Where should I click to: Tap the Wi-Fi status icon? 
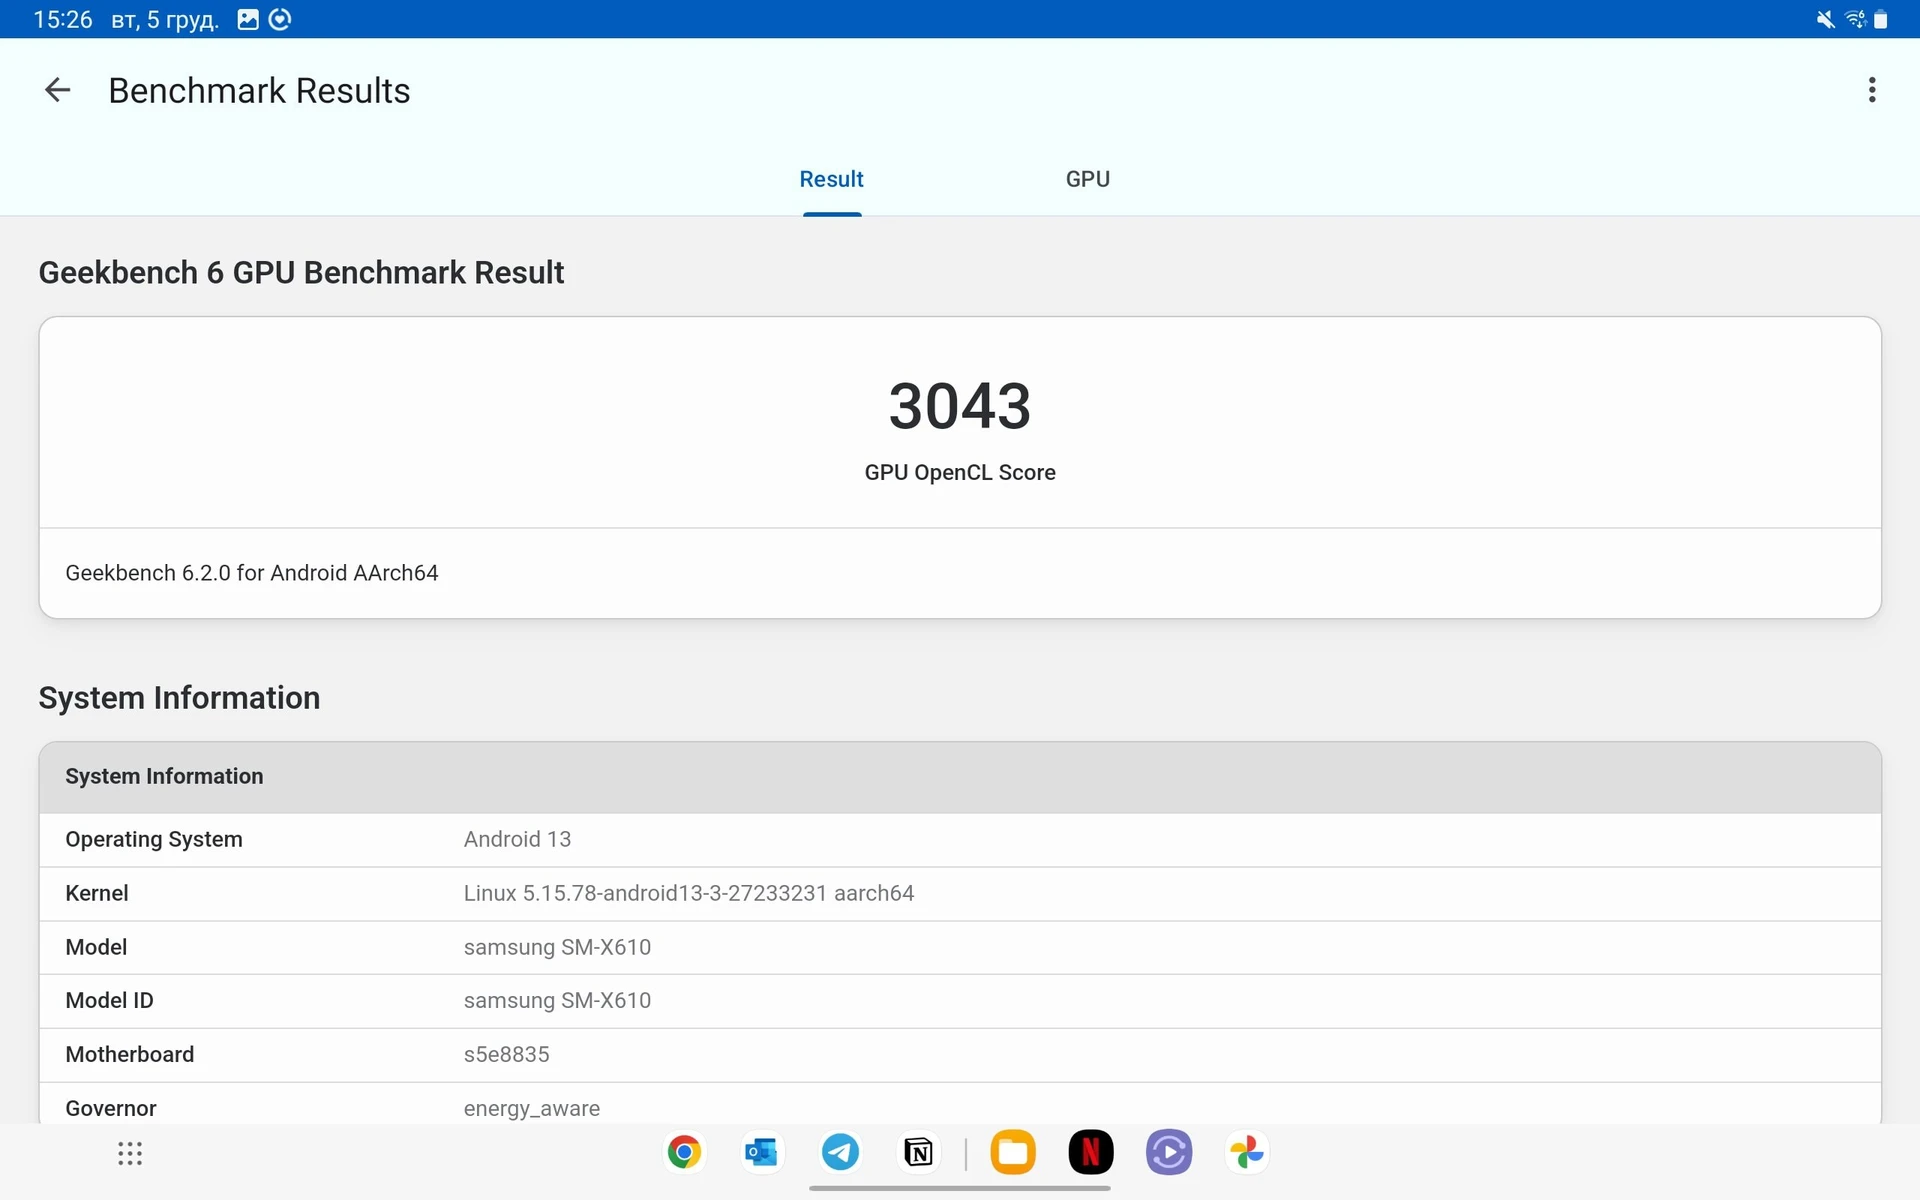1855,20
